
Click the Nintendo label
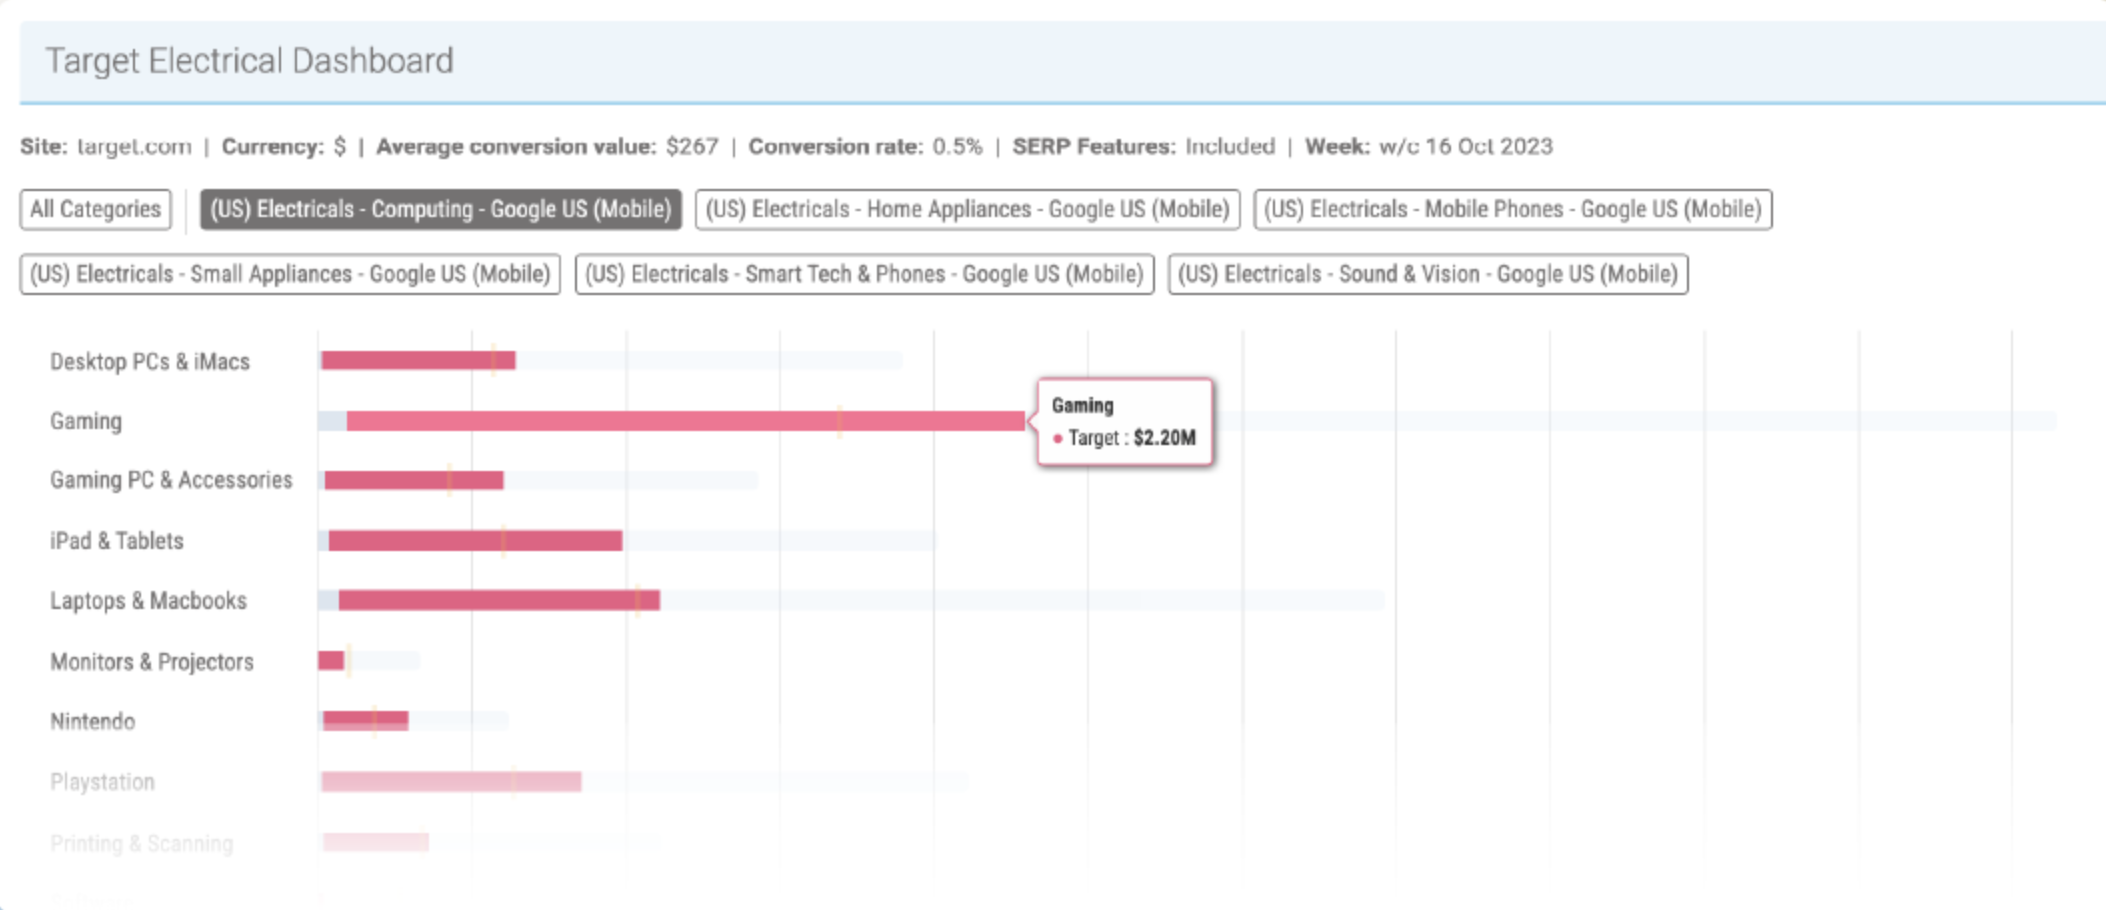92,721
